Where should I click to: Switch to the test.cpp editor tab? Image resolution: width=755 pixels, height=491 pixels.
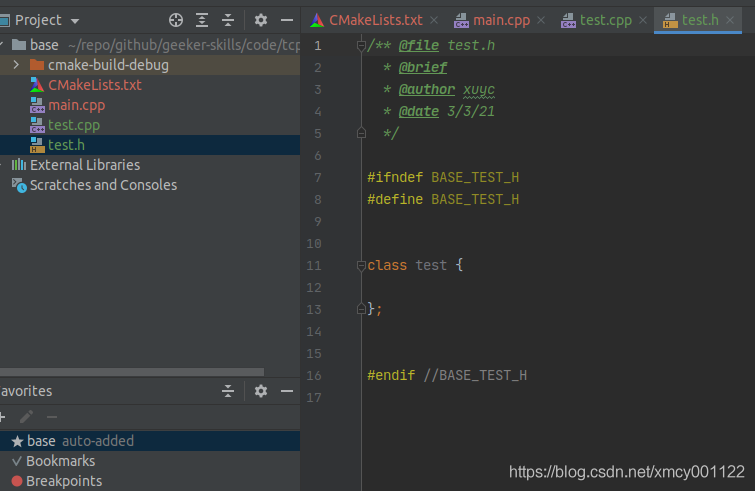pos(605,20)
